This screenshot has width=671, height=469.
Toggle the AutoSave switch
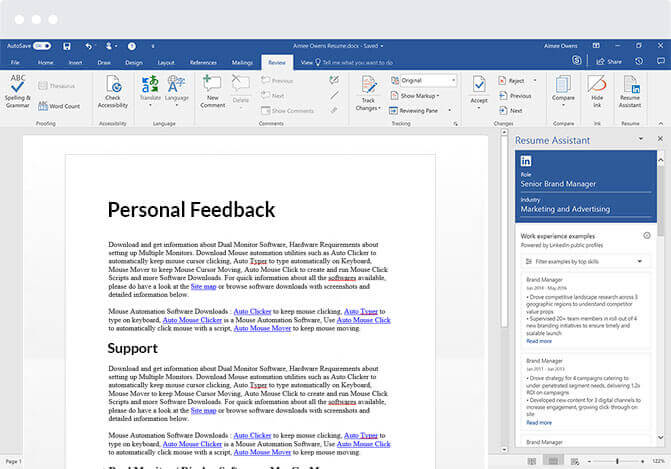click(x=42, y=46)
